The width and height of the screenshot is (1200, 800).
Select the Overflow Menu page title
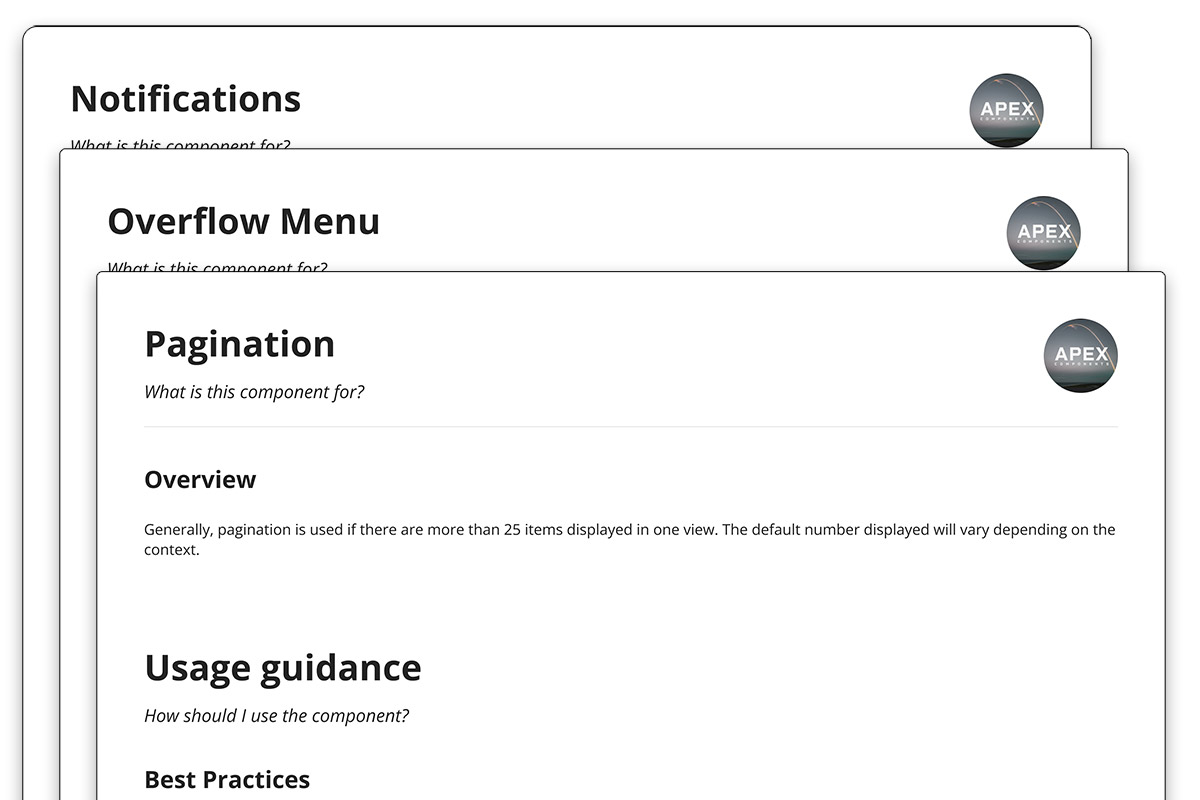pos(243,221)
